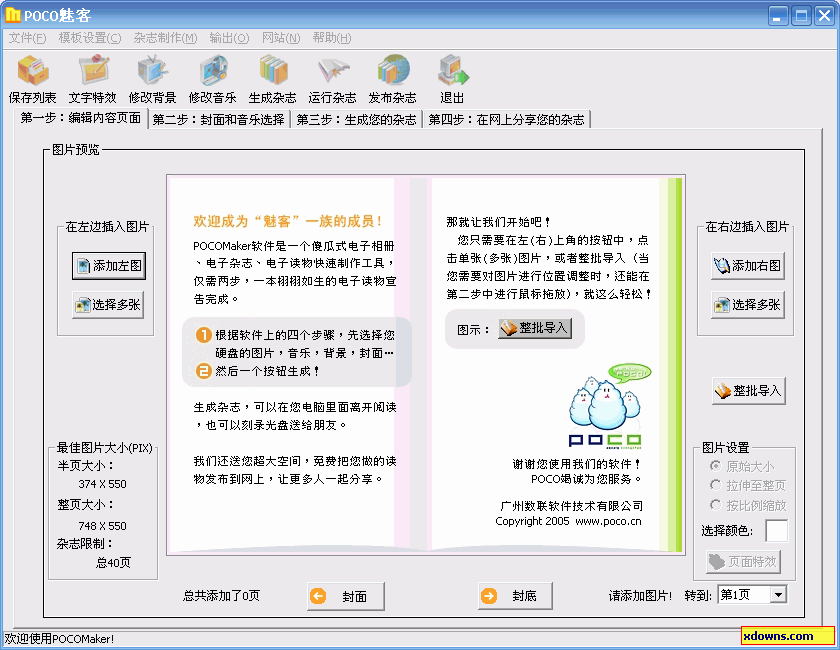Image resolution: width=840 pixels, height=650 pixels.
Task: Click the 那就让我们开始吧! text
Action: point(498,222)
